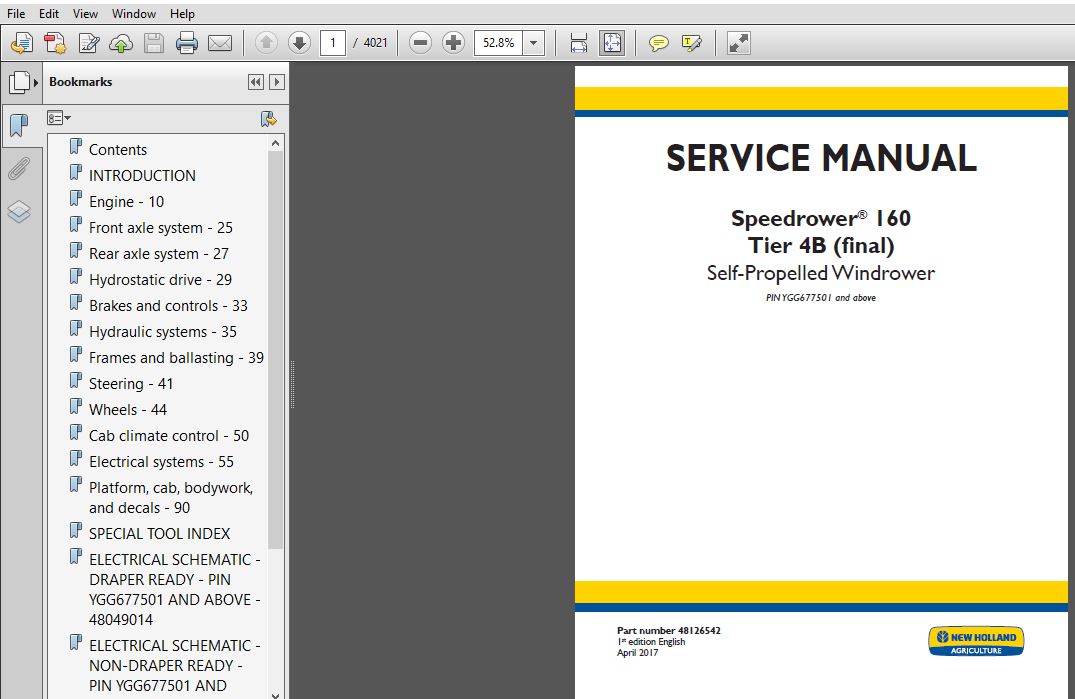Click the Thumbnails panel expand arrow
This screenshot has height=699, width=1075.
[36, 82]
